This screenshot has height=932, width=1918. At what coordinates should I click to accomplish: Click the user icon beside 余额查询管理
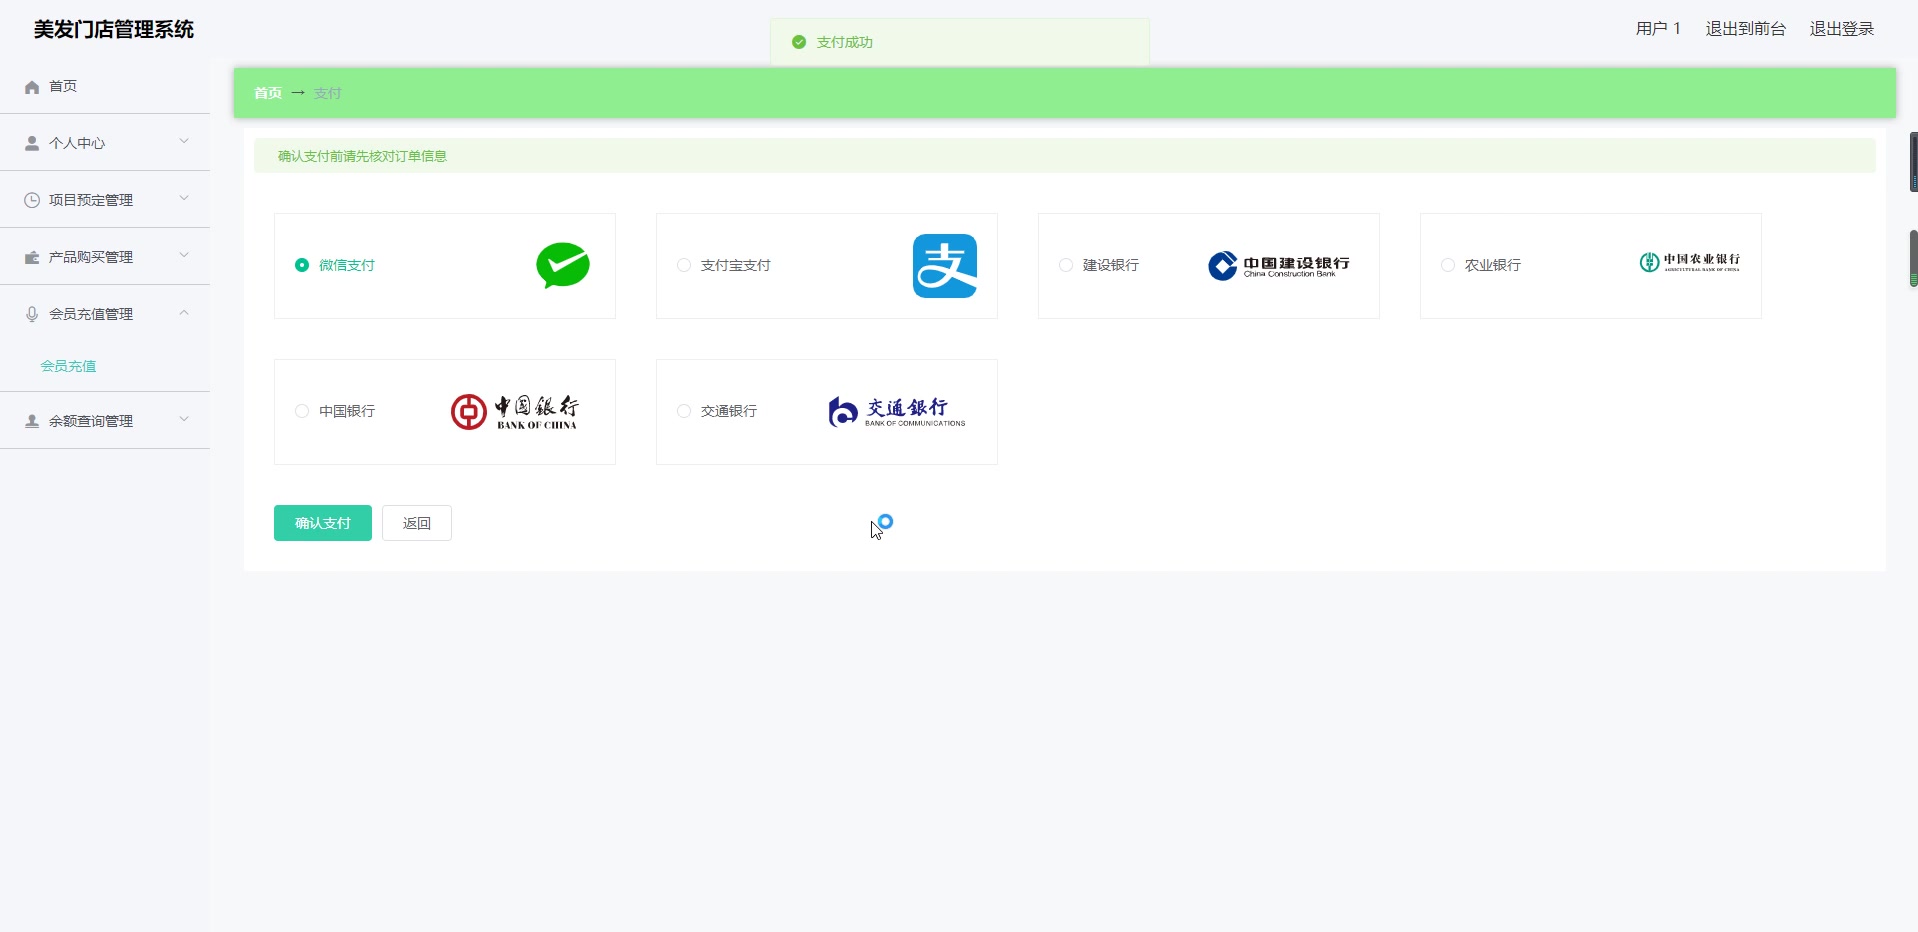(32, 421)
